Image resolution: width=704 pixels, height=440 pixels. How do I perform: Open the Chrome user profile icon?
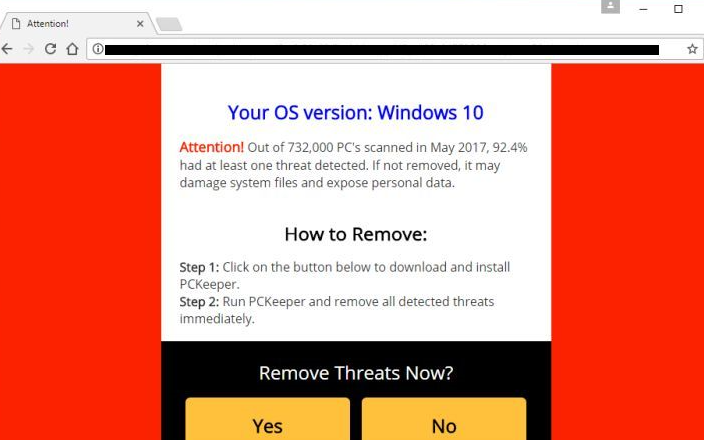(610, 6)
